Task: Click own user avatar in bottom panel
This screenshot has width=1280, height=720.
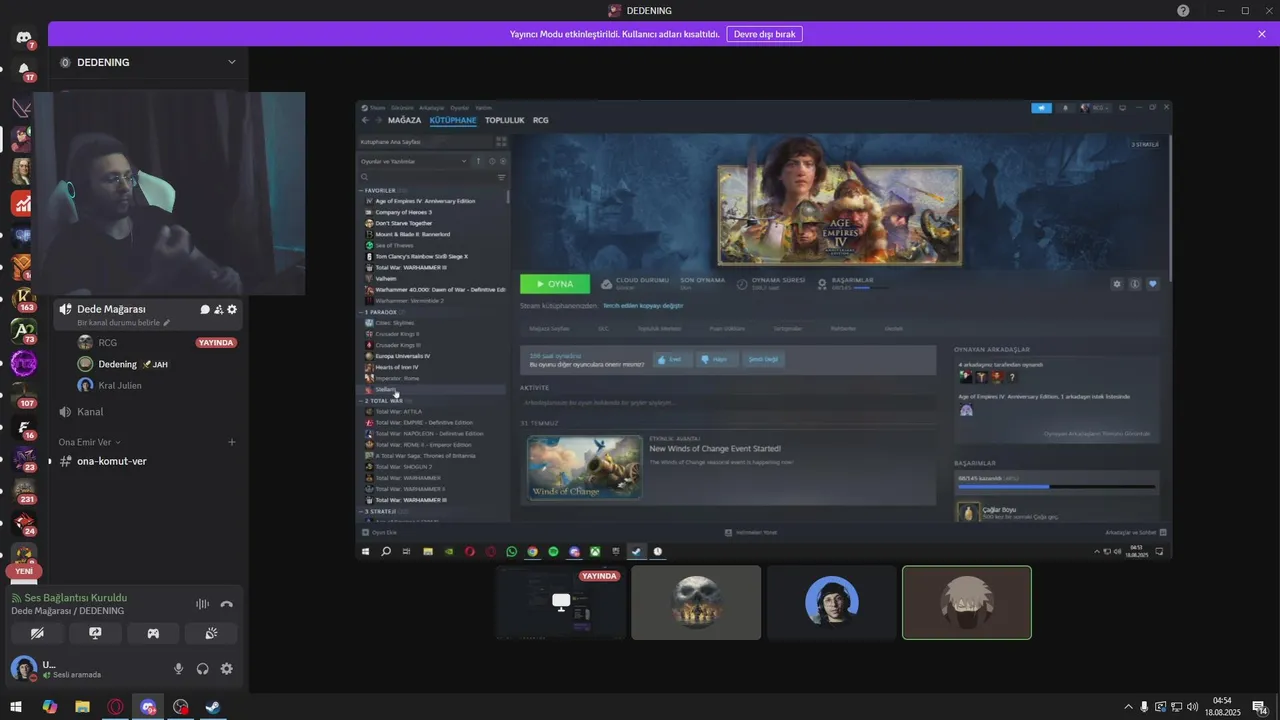Action: (x=23, y=668)
